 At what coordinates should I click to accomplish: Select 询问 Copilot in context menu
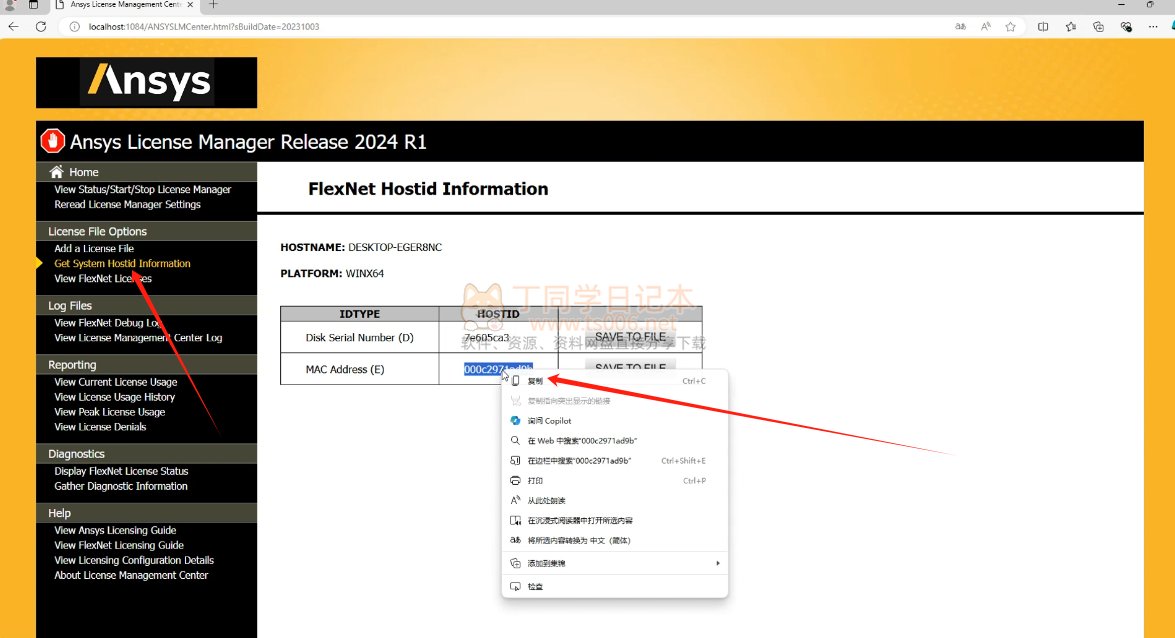click(x=549, y=421)
